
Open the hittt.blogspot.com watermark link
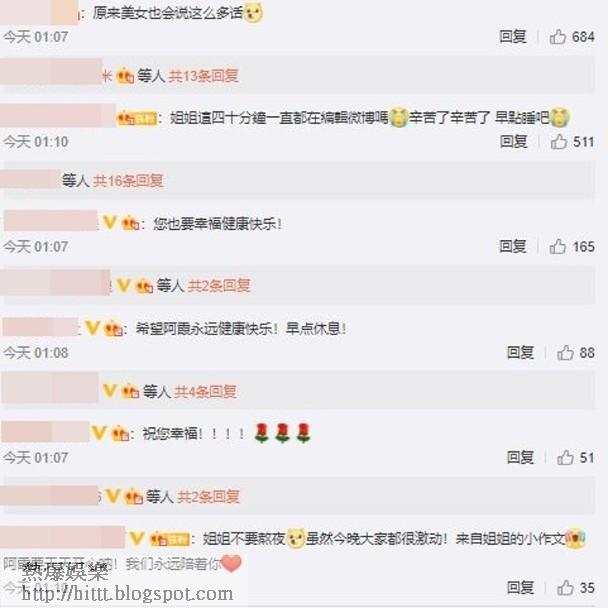point(127,594)
